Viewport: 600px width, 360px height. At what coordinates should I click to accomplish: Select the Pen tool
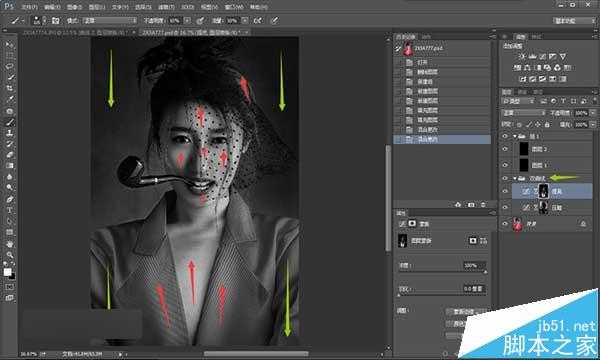point(9,199)
